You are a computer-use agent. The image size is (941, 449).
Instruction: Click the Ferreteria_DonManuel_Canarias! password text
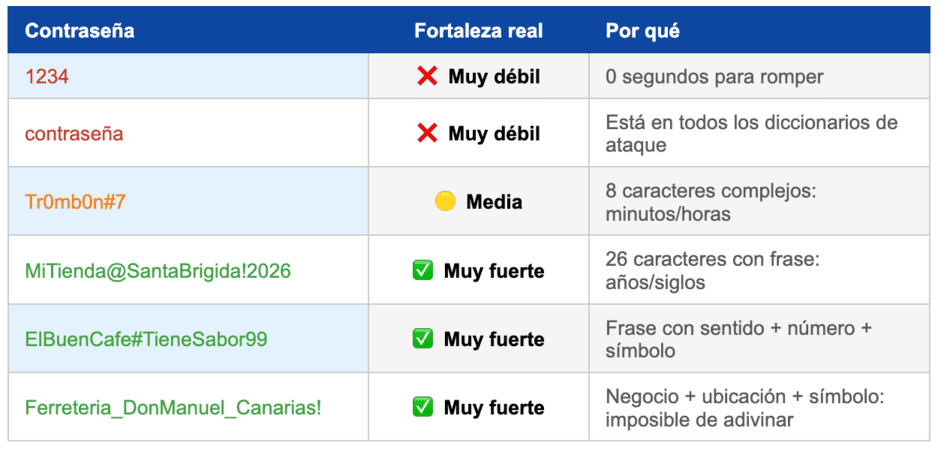173,408
